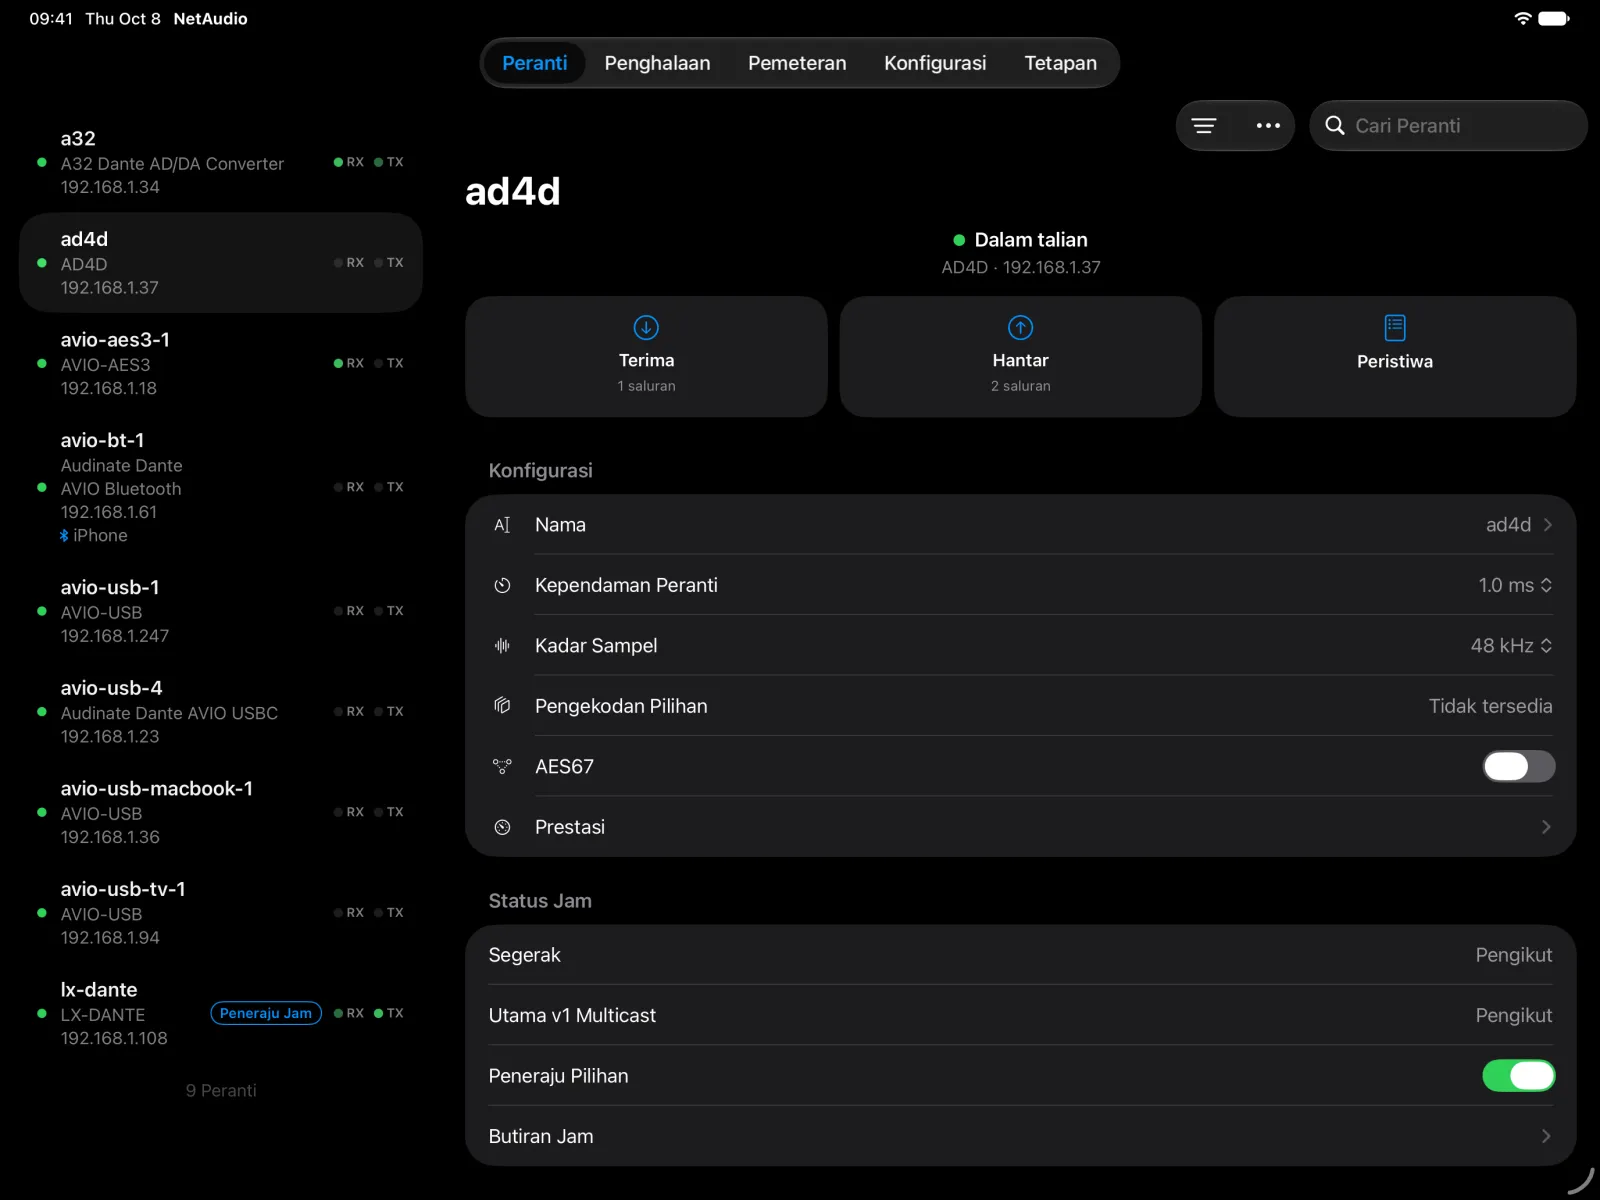1600x1200 pixels.
Task: Click the Wi-Fi status icon
Action: pyautogui.click(x=1522, y=18)
